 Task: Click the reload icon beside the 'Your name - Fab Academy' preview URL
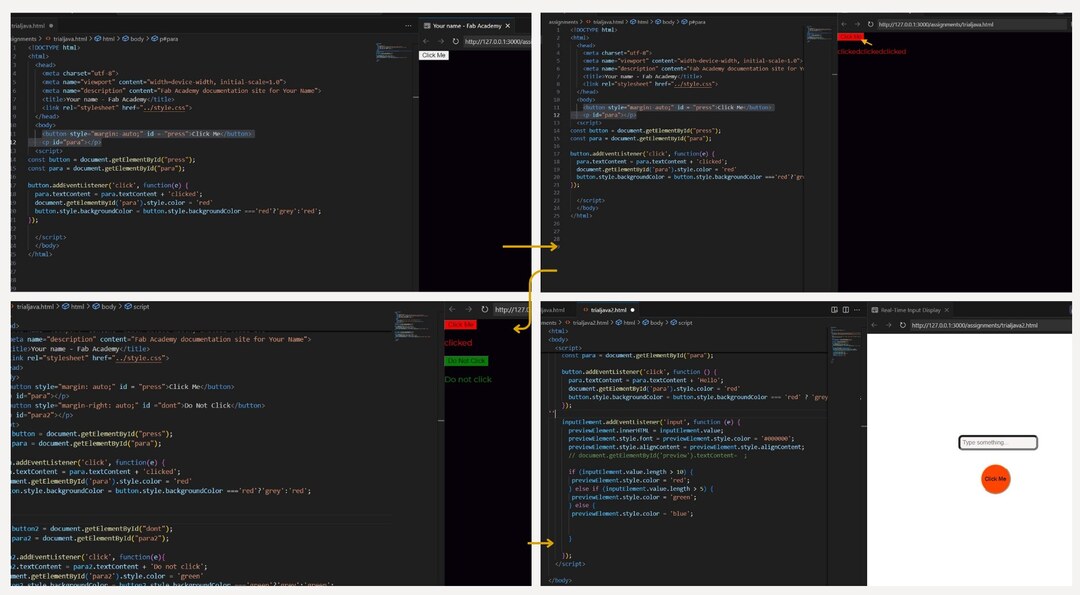point(455,41)
